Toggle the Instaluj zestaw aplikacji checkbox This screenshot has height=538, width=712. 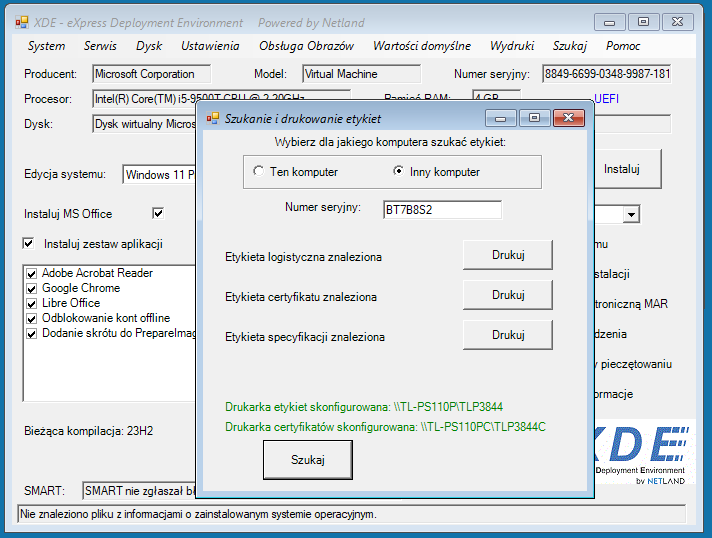pyautogui.click(x=28, y=243)
